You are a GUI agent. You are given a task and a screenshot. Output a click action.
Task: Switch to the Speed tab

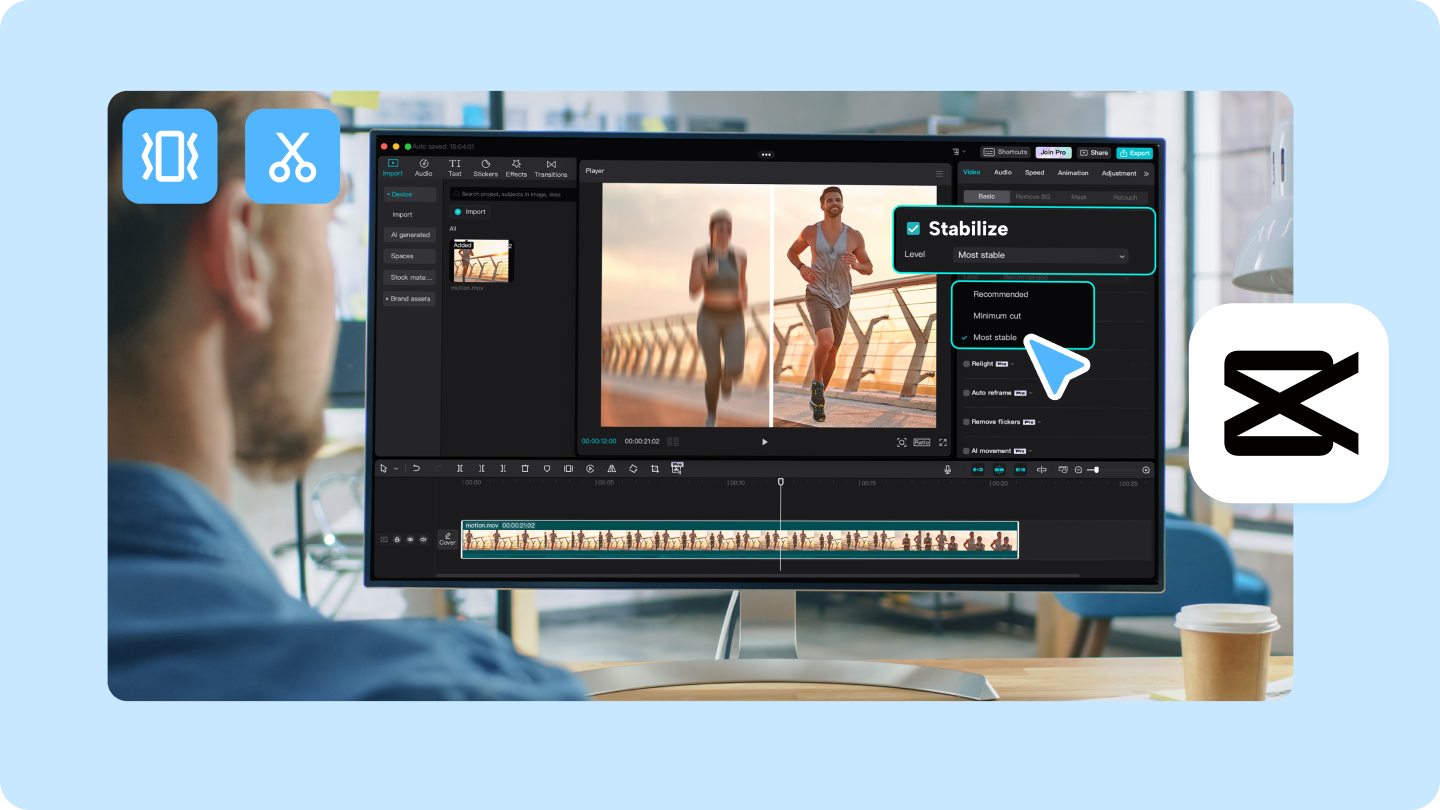[1034, 173]
